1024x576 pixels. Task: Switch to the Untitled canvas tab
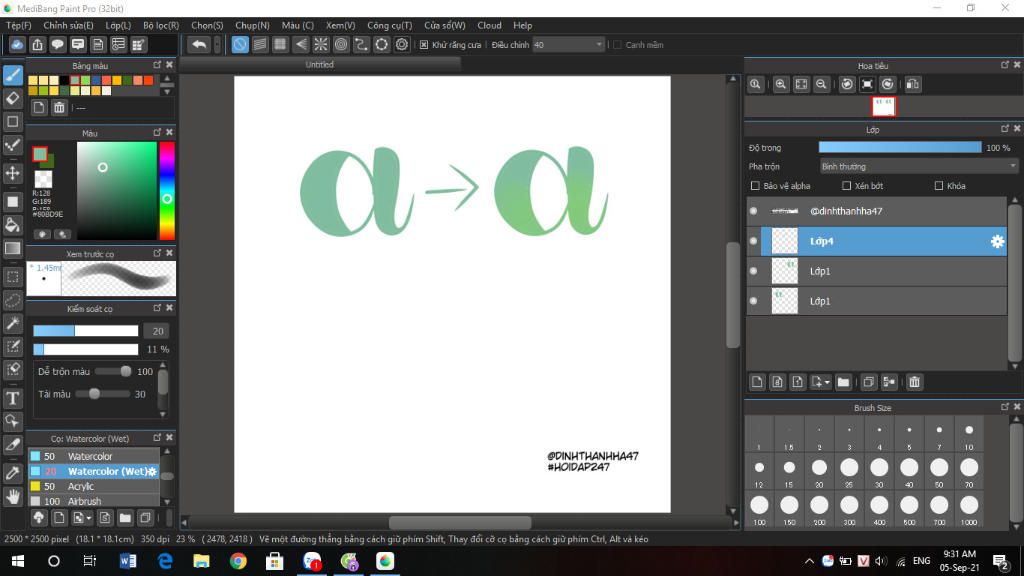[x=319, y=65]
